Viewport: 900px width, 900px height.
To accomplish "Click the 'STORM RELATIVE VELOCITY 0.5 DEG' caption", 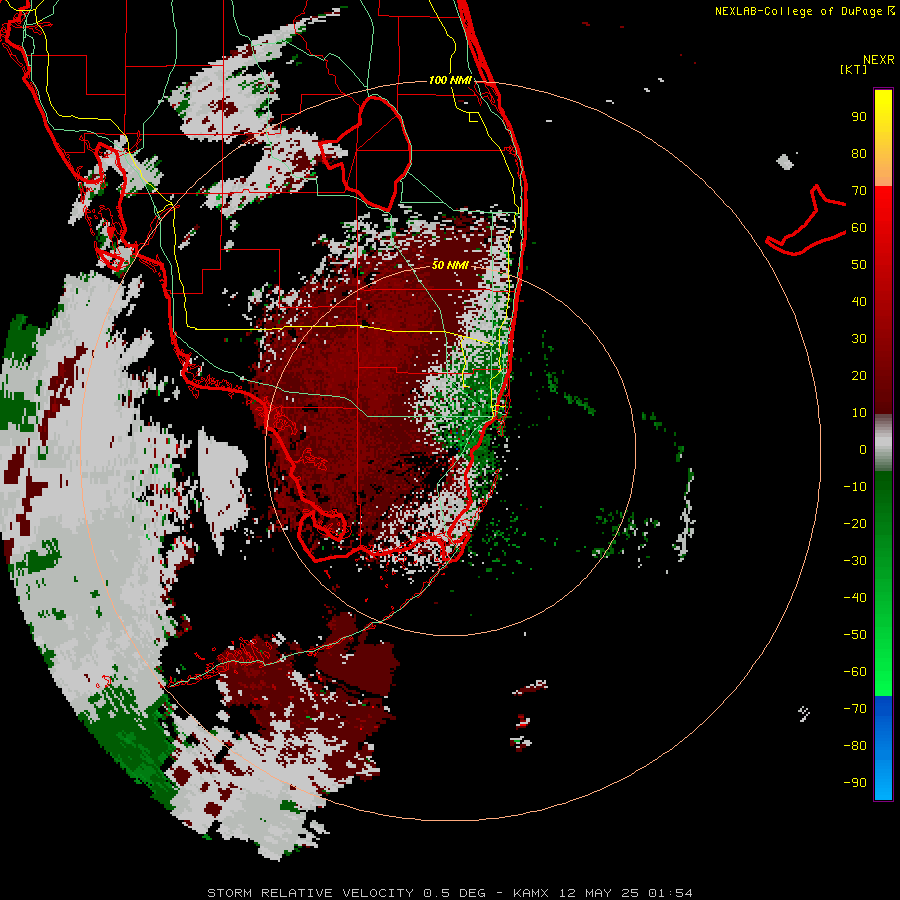I will [x=346, y=893].
